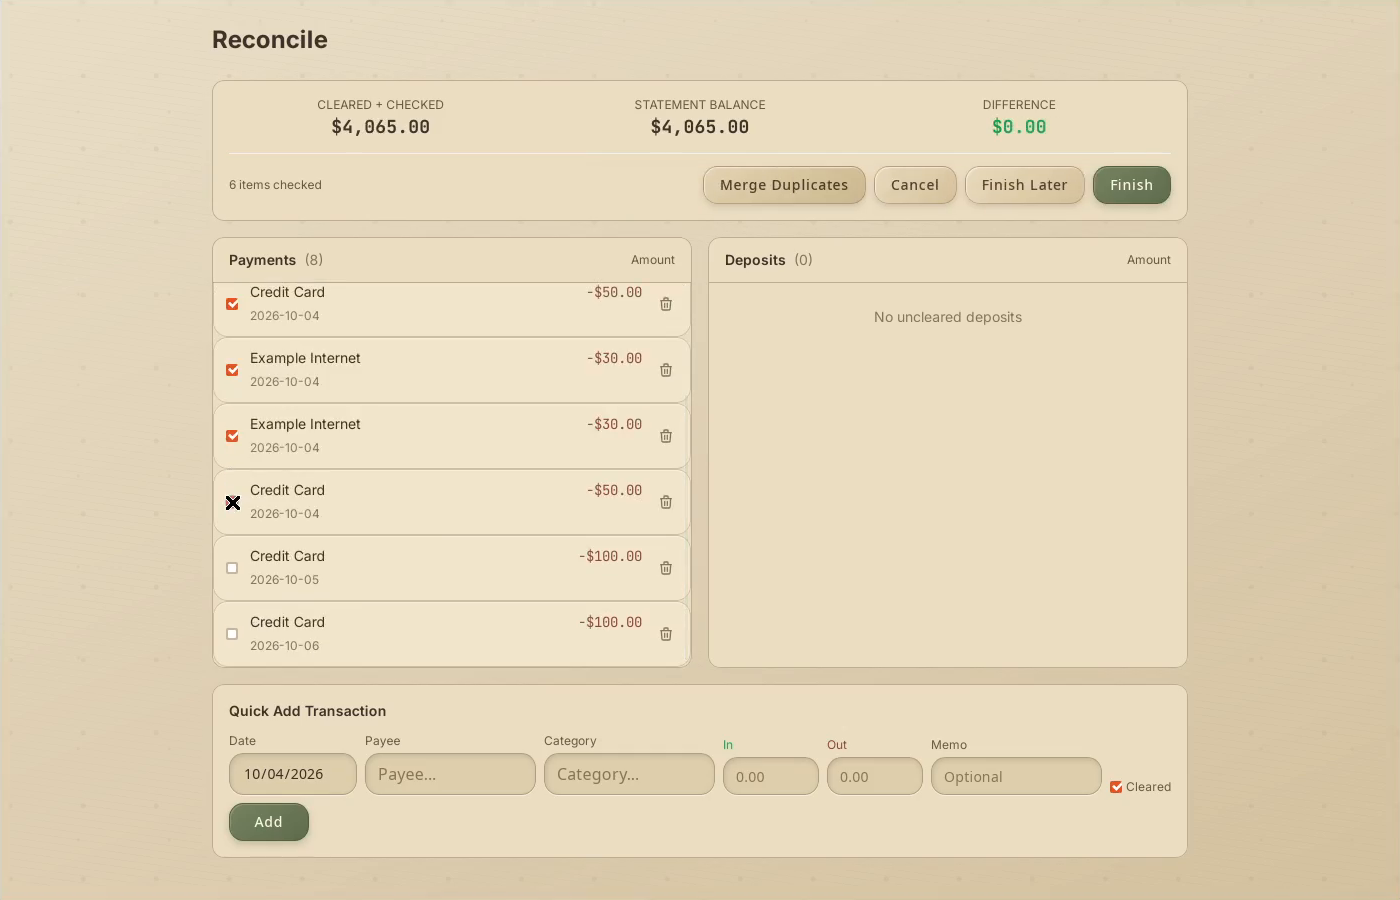Click the Quick Add Transaction heading
The image size is (1400, 900).
pos(308,711)
